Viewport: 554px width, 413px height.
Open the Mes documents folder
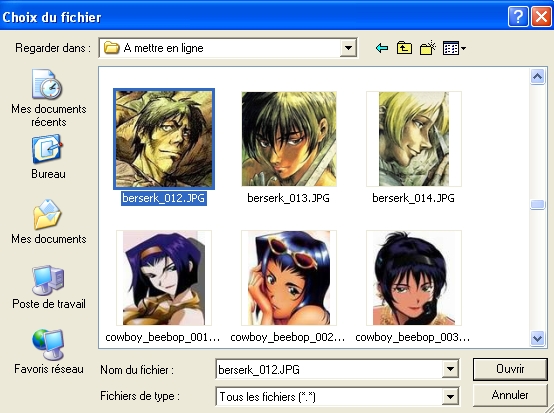[x=48, y=222]
